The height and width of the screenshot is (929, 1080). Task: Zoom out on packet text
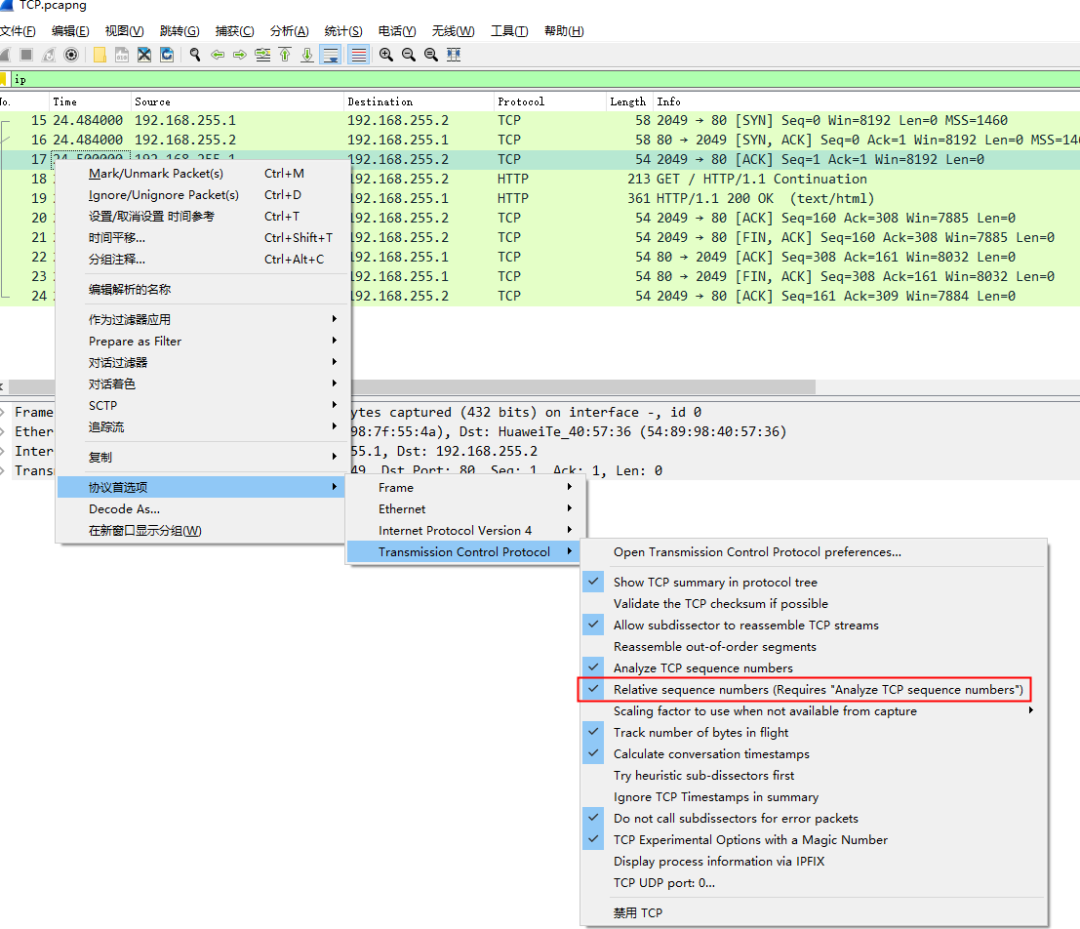coord(408,54)
